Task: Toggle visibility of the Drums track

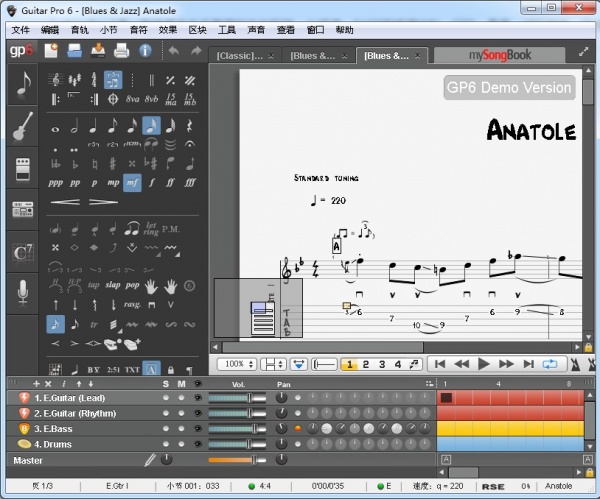Action: click(198, 444)
